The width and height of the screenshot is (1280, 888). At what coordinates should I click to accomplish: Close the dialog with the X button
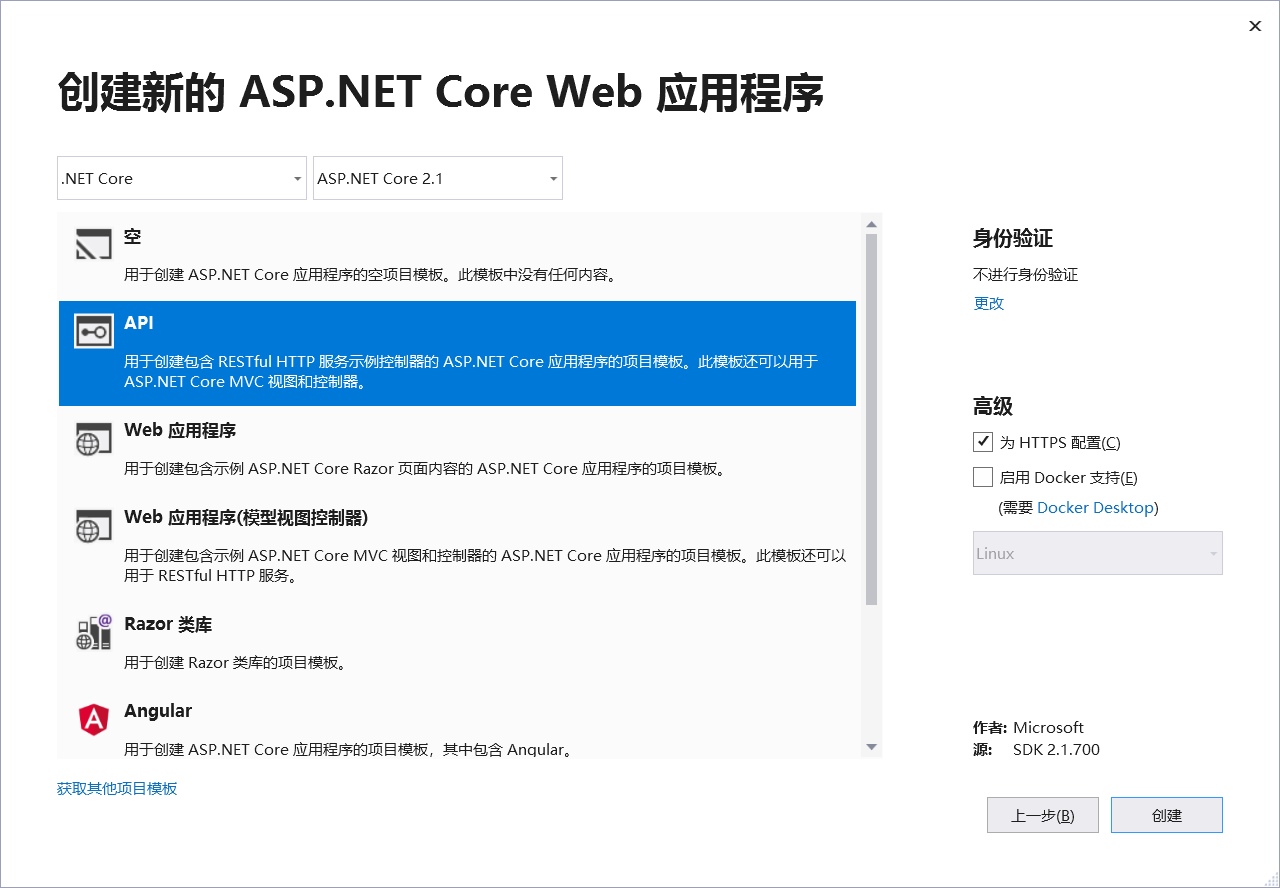point(1255,26)
